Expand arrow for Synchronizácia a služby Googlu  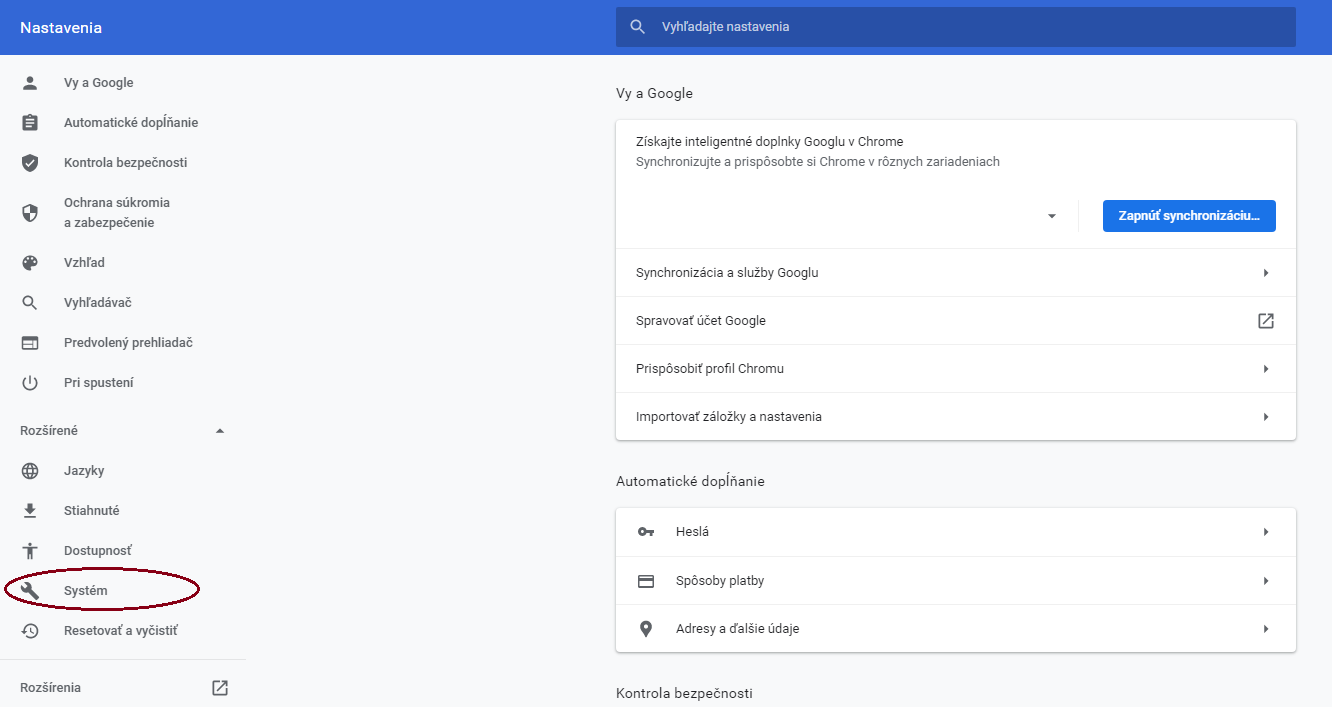point(1266,273)
